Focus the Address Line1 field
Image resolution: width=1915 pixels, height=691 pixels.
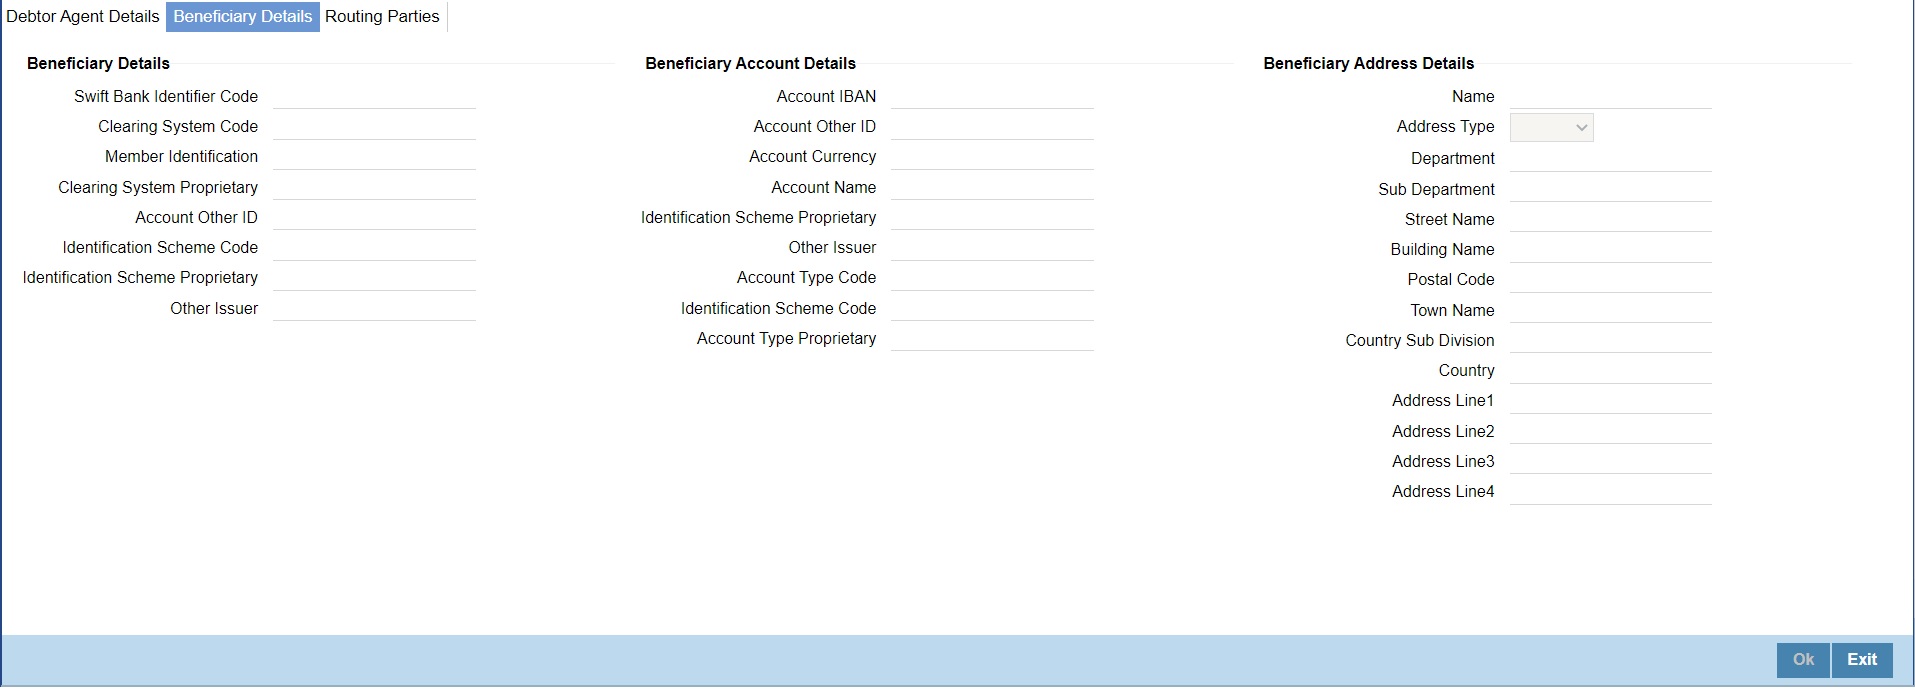1611,400
